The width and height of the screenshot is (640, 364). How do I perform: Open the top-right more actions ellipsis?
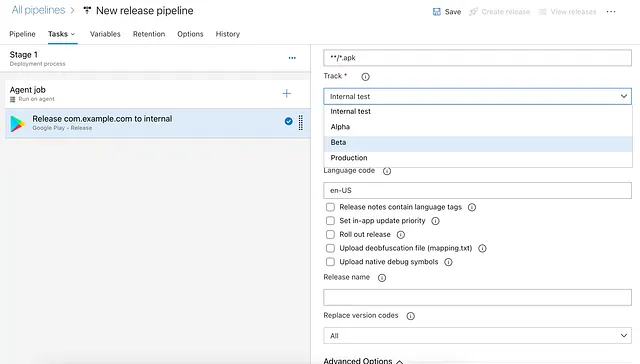[x=611, y=11]
